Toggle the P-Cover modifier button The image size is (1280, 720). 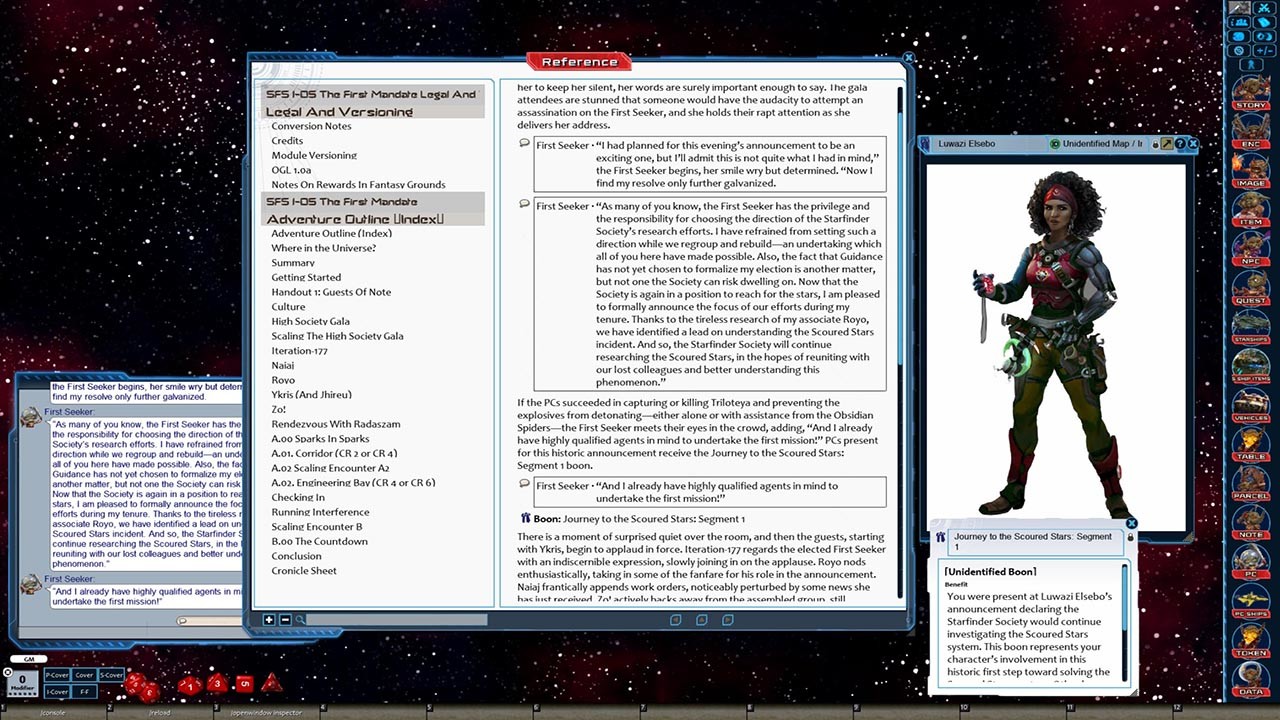56,675
